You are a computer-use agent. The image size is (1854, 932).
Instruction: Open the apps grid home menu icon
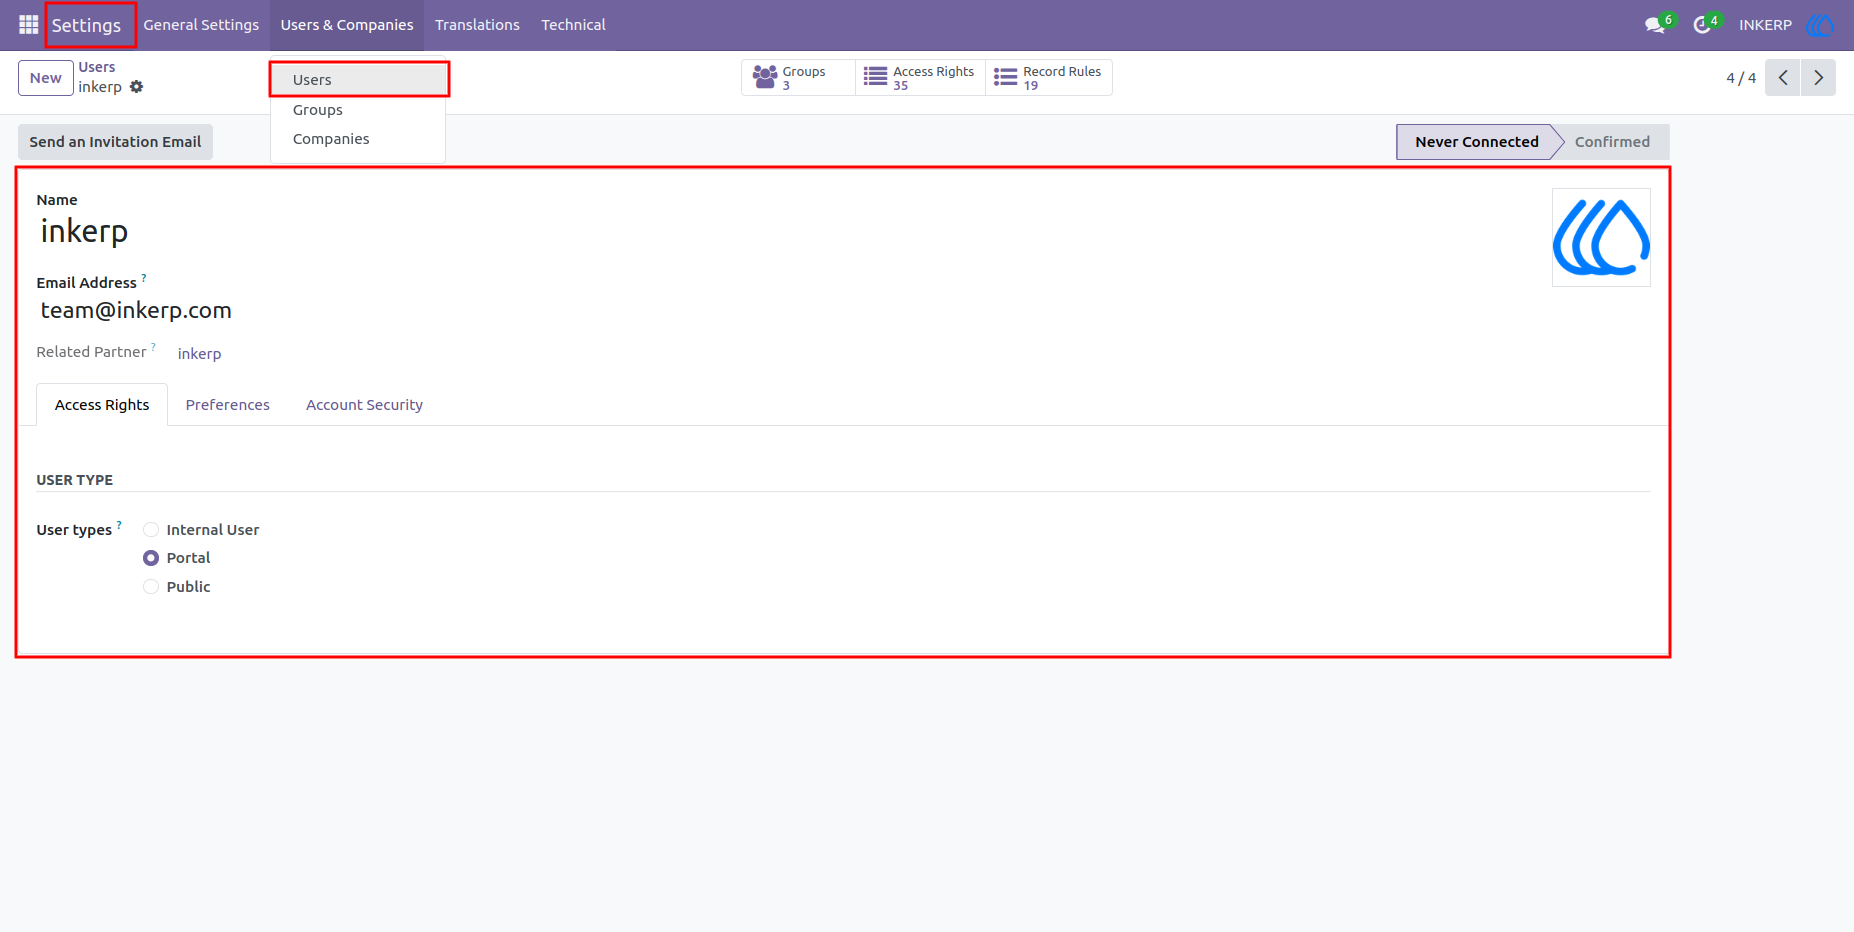click(x=28, y=24)
